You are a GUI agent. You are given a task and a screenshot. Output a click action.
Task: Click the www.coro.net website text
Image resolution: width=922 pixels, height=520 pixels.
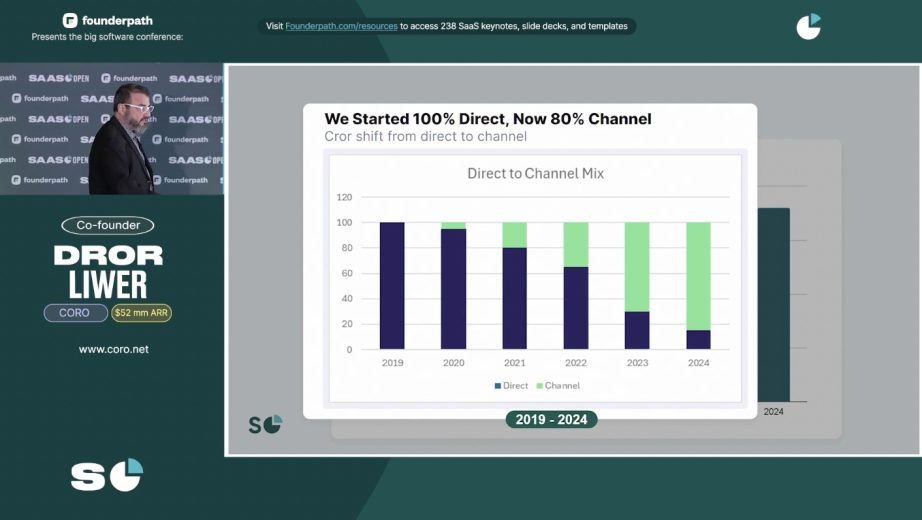(113, 349)
